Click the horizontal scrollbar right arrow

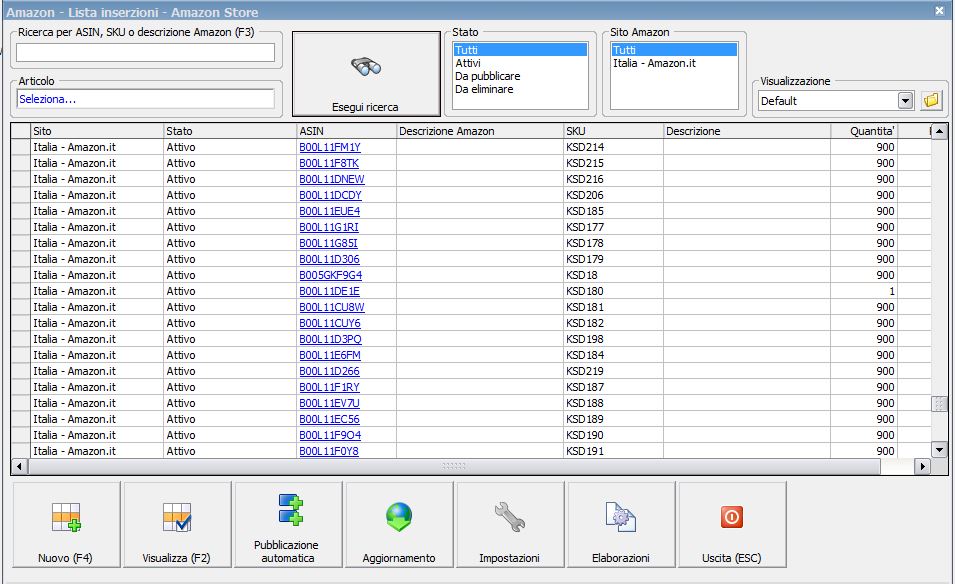click(923, 466)
